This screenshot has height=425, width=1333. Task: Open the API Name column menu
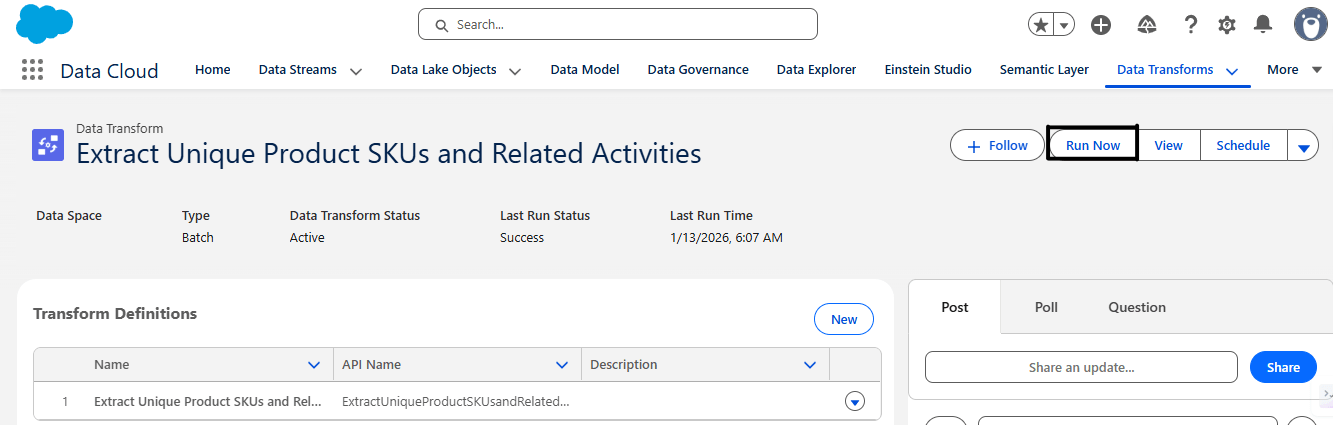(562, 365)
